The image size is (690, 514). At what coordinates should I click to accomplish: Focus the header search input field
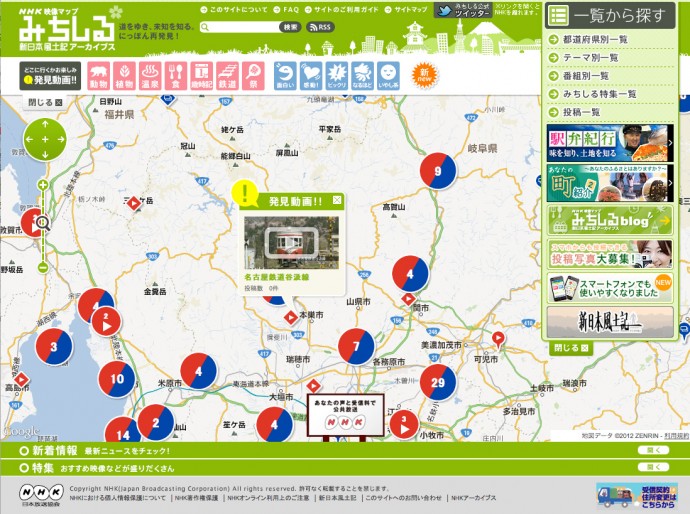point(240,27)
